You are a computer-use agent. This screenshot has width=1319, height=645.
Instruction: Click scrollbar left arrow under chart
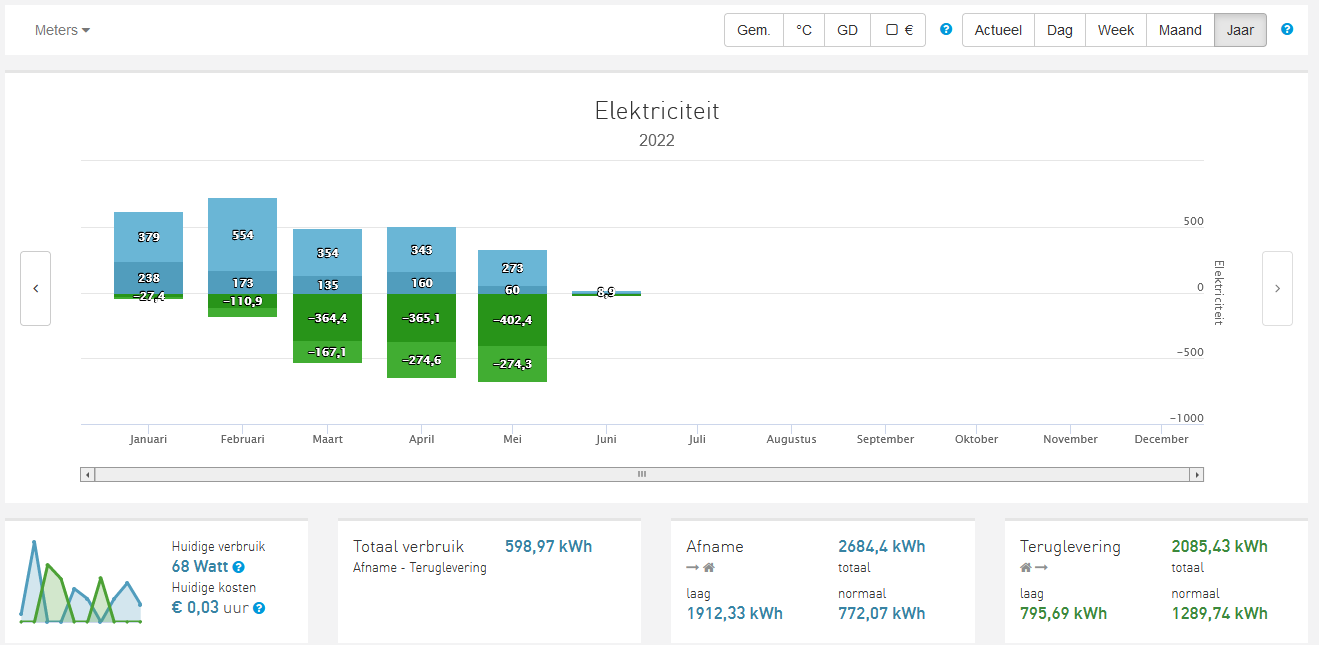(88, 474)
